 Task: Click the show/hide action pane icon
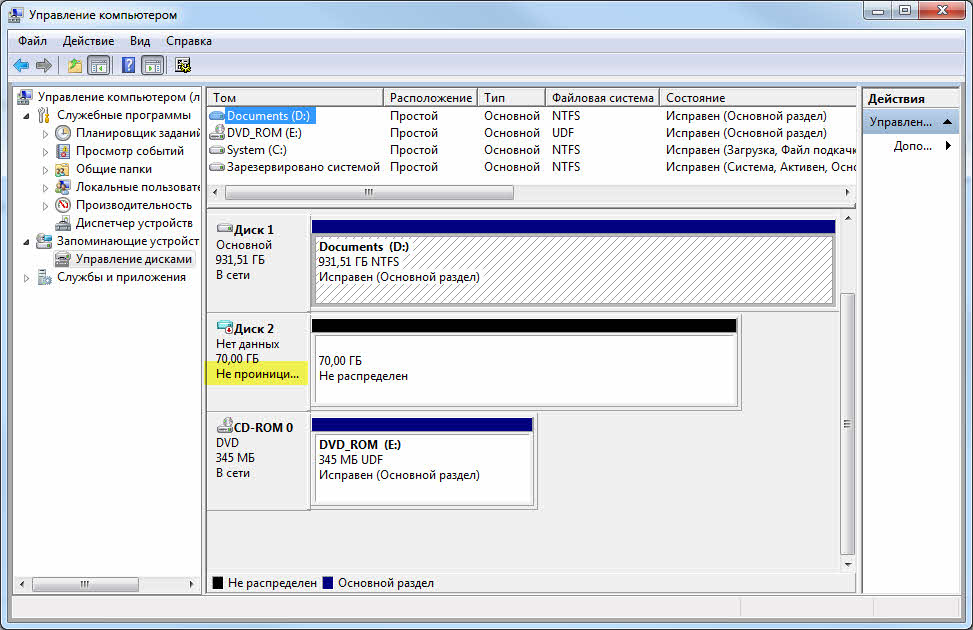tap(153, 65)
